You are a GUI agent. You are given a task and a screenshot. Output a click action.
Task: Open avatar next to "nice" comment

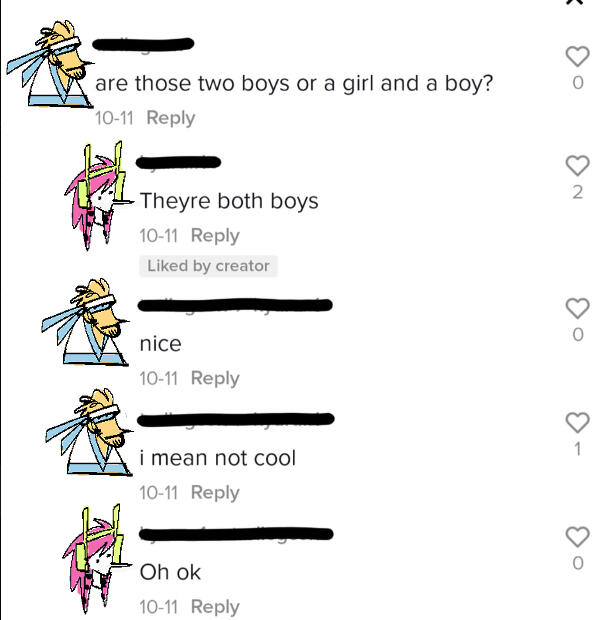click(85, 322)
